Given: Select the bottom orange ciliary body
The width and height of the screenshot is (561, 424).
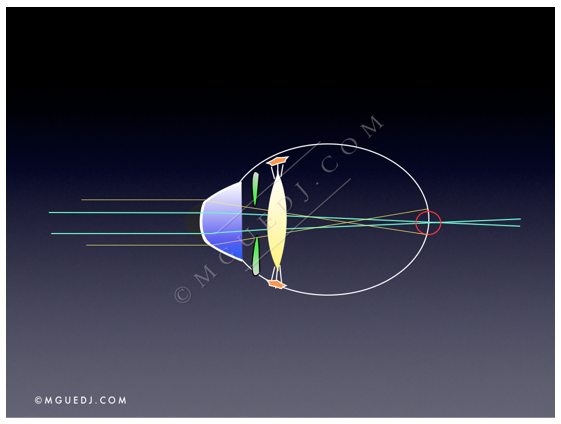Looking at the screenshot, I should [278, 284].
